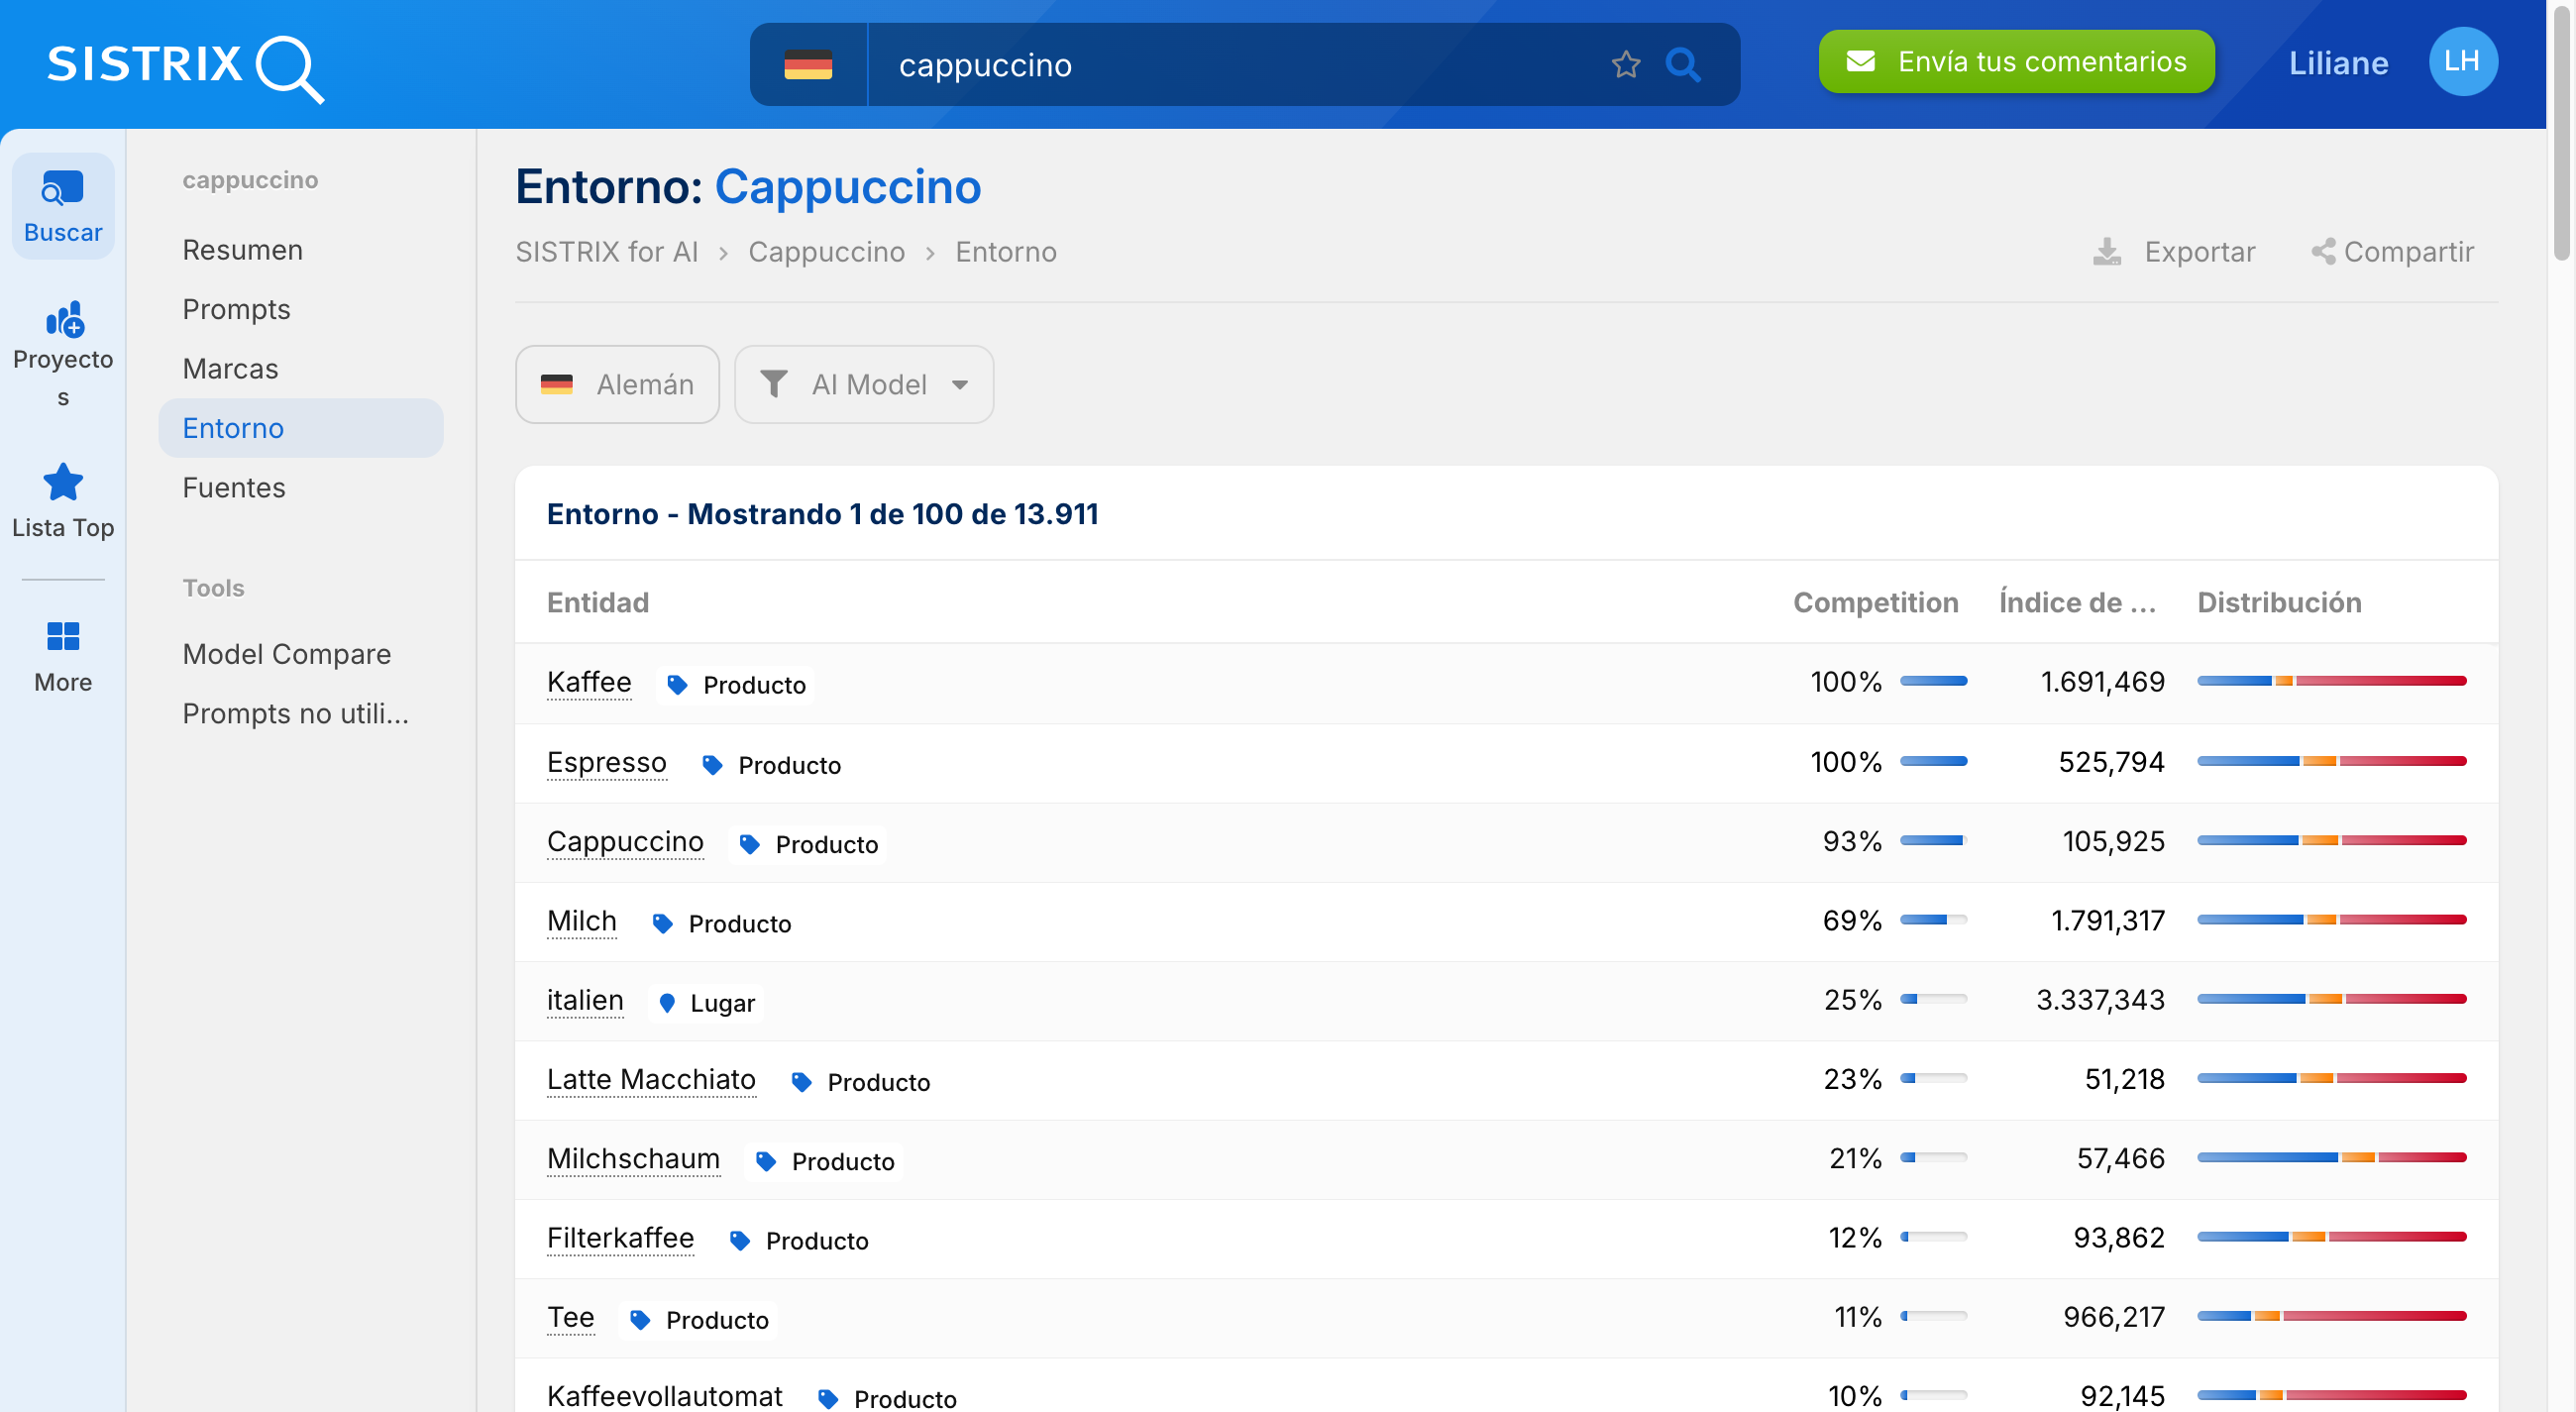Expand the AI Model filter dropdown
This screenshot has height=1412, width=2576.
pos(864,385)
